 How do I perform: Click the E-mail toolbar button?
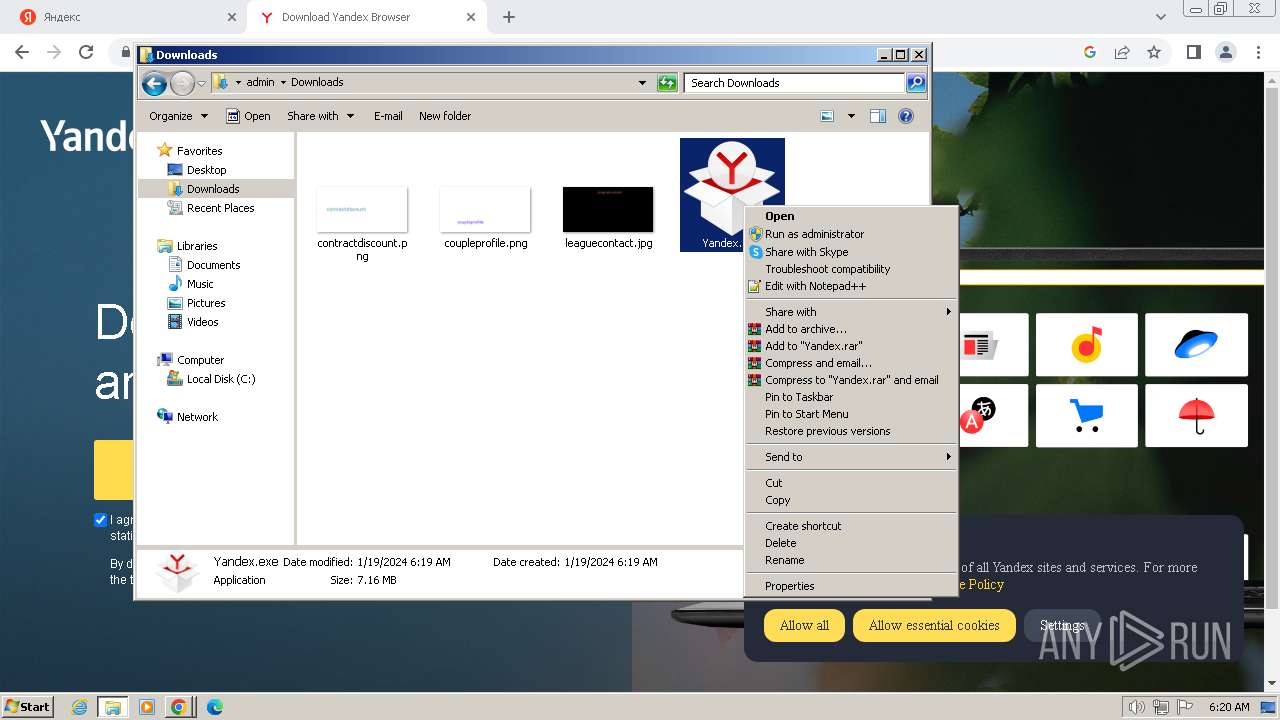tap(388, 116)
